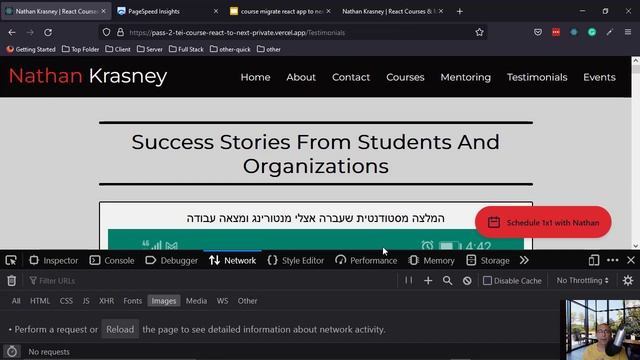Open the Performance tab

pyautogui.click(x=366, y=260)
